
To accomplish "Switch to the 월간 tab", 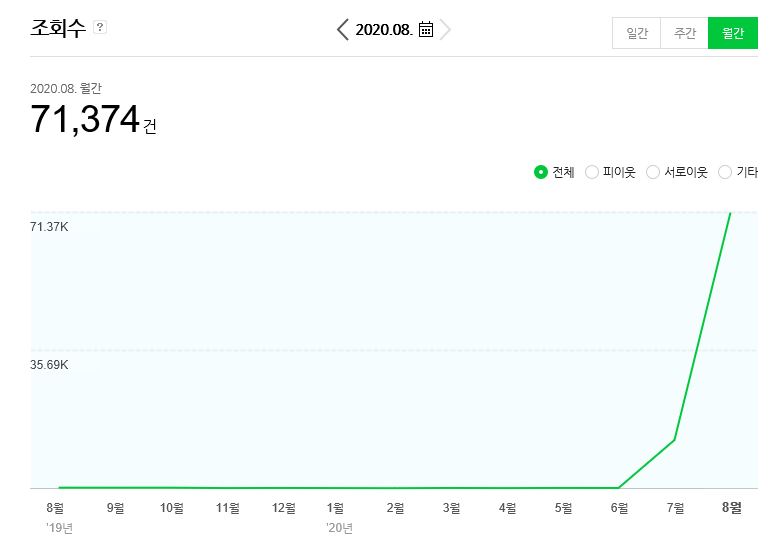I will point(733,33).
